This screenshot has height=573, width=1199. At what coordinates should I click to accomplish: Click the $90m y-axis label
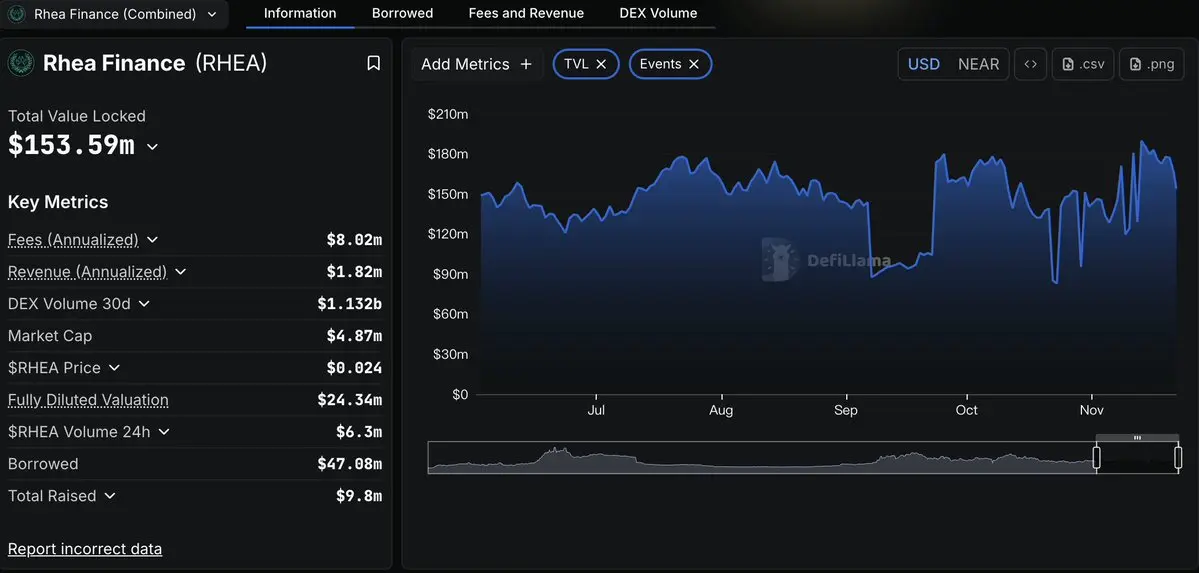(450, 274)
